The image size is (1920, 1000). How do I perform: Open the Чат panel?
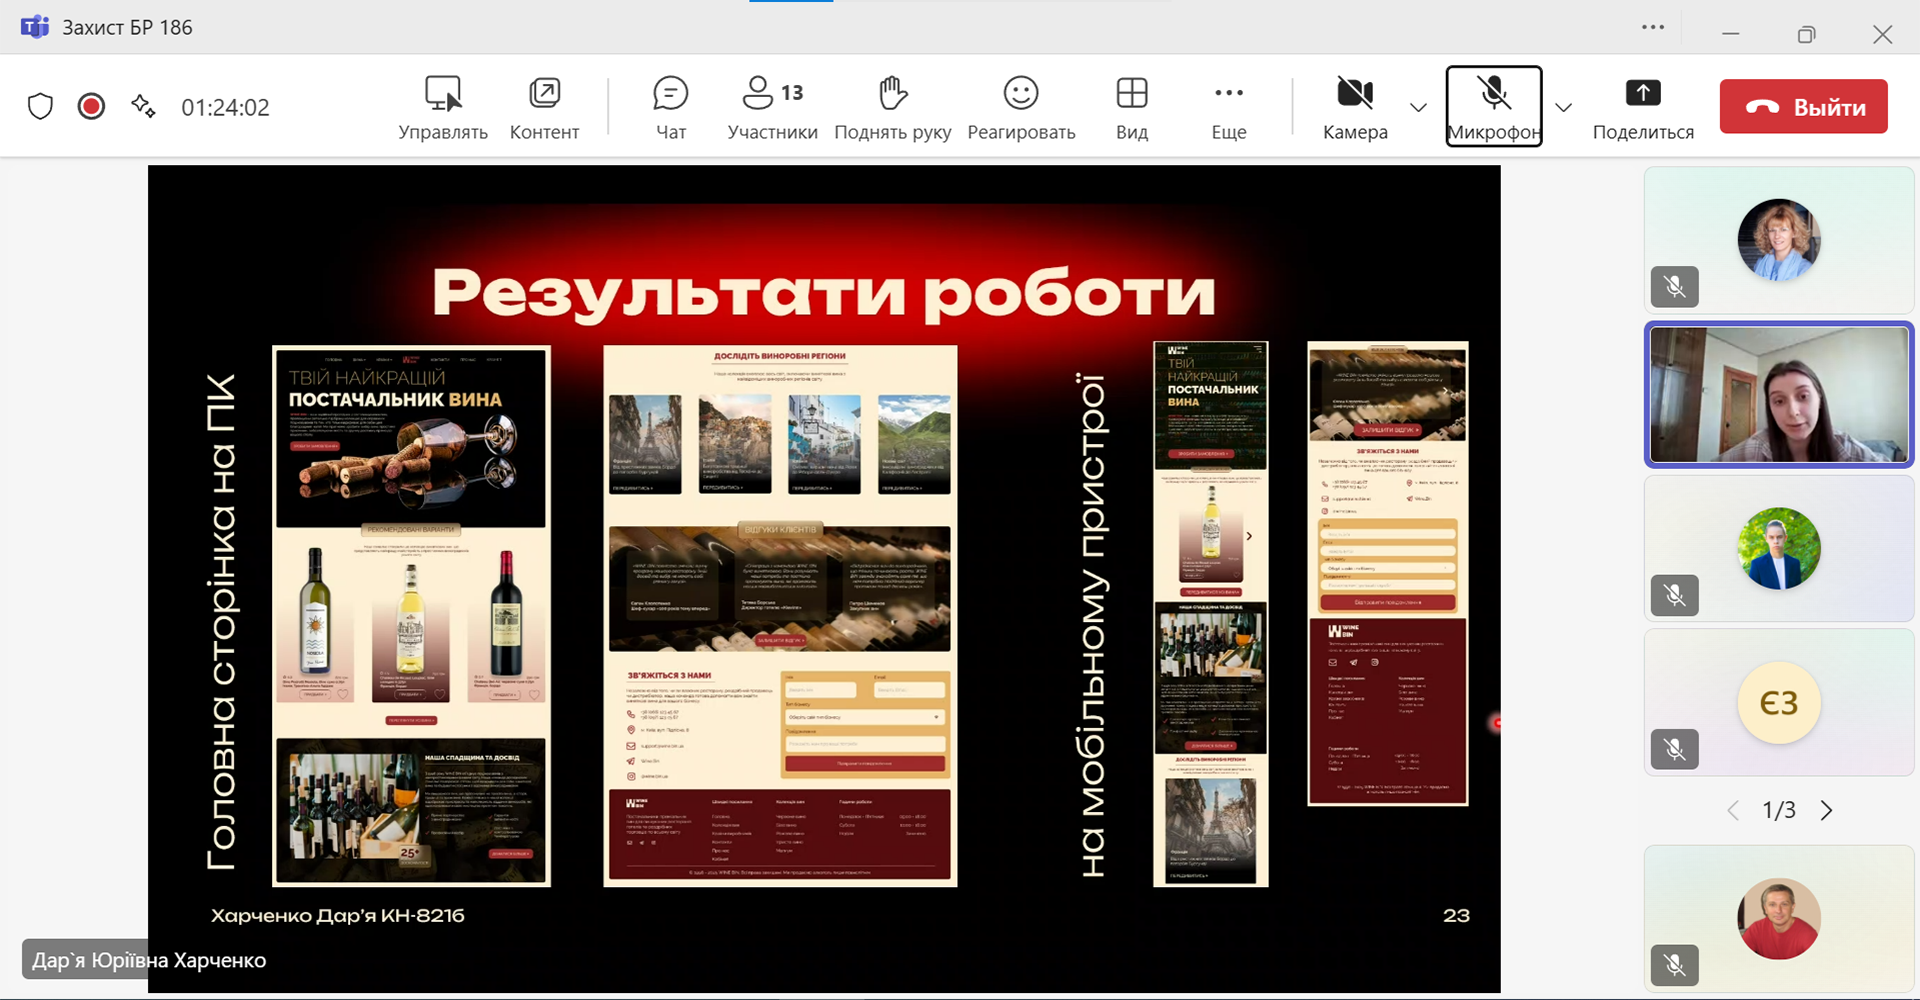tap(670, 107)
